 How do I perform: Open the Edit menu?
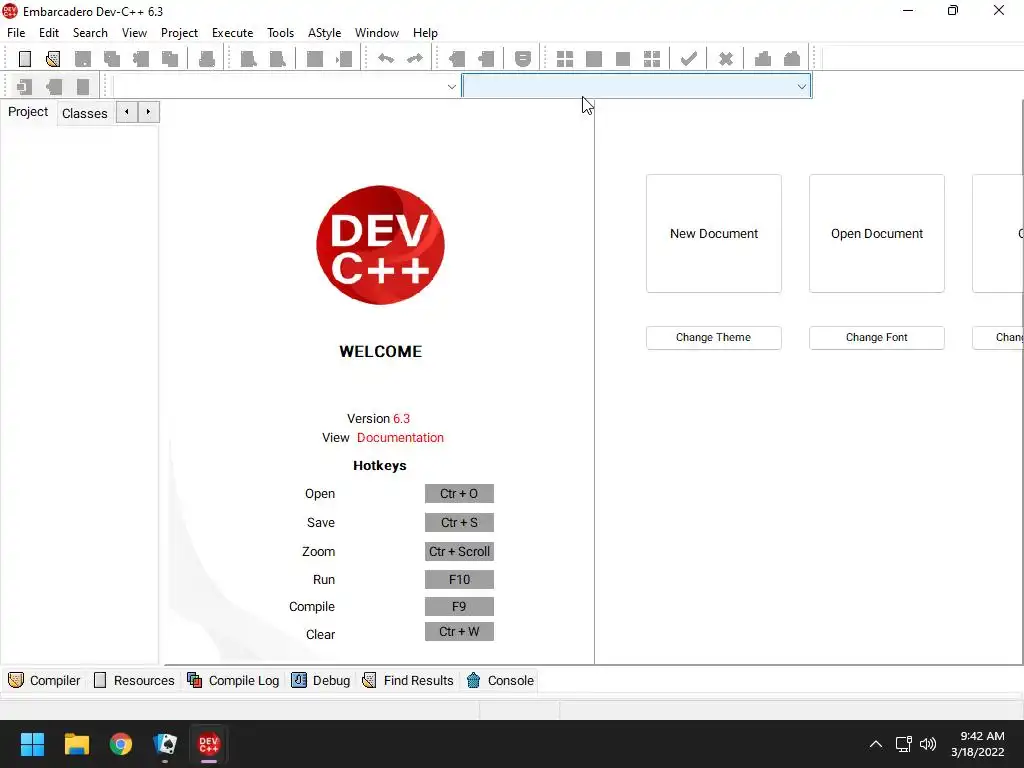[49, 33]
